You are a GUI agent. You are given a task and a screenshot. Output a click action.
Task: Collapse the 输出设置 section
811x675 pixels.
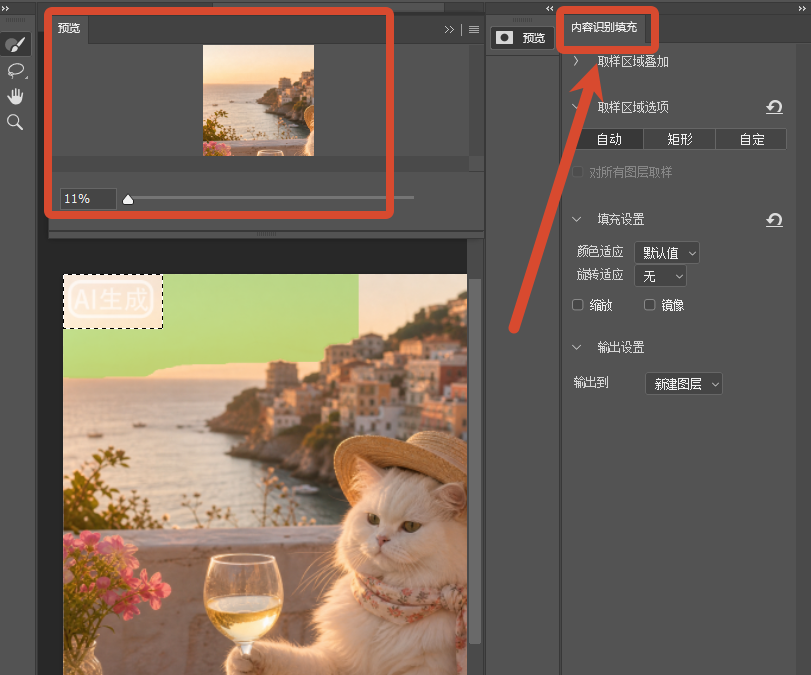(x=577, y=347)
